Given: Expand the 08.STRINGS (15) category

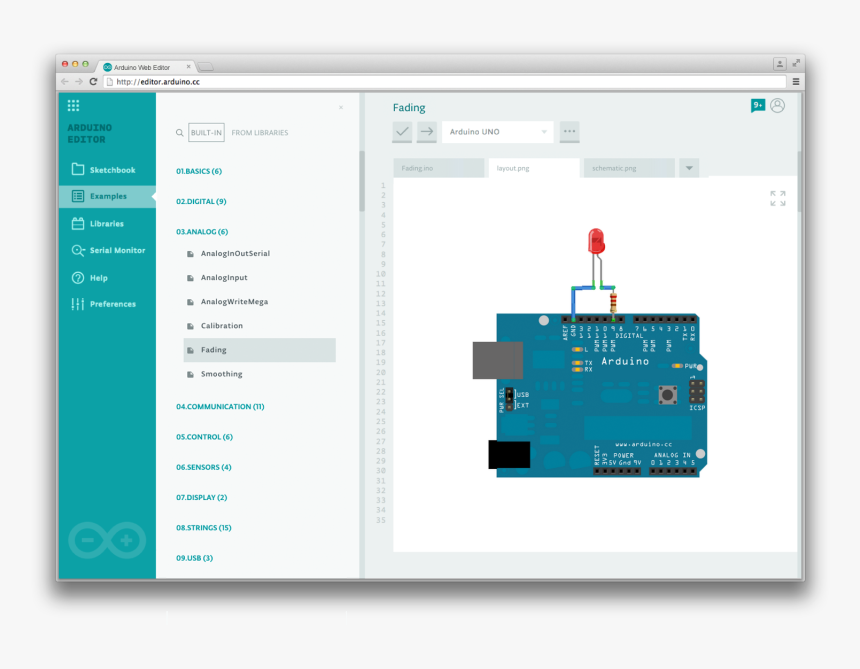Looking at the screenshot, I should pyautogui.click(x=203, y=528).
